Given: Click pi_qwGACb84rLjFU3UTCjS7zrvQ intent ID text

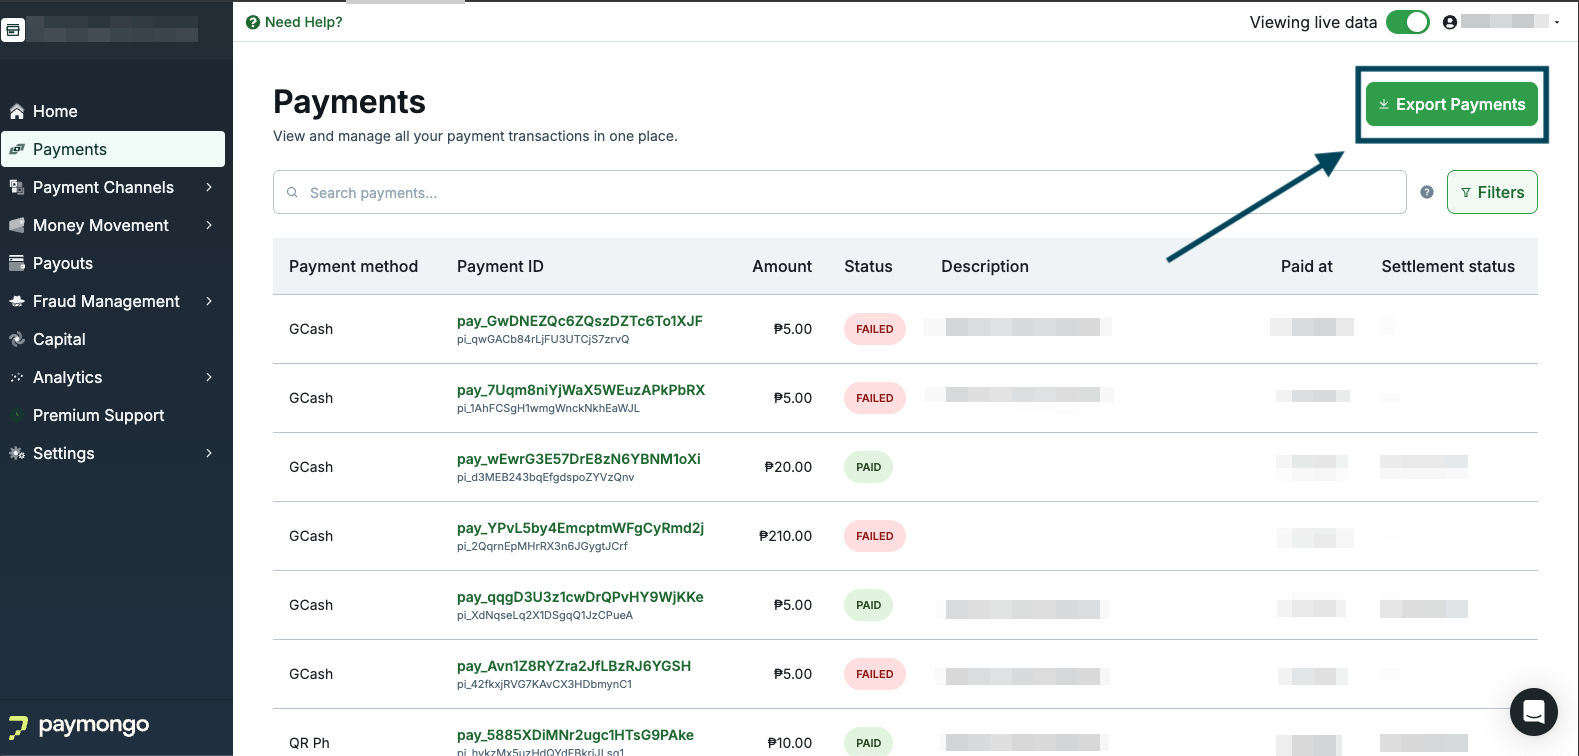Looking at the screenshot, I should [543, 339].
